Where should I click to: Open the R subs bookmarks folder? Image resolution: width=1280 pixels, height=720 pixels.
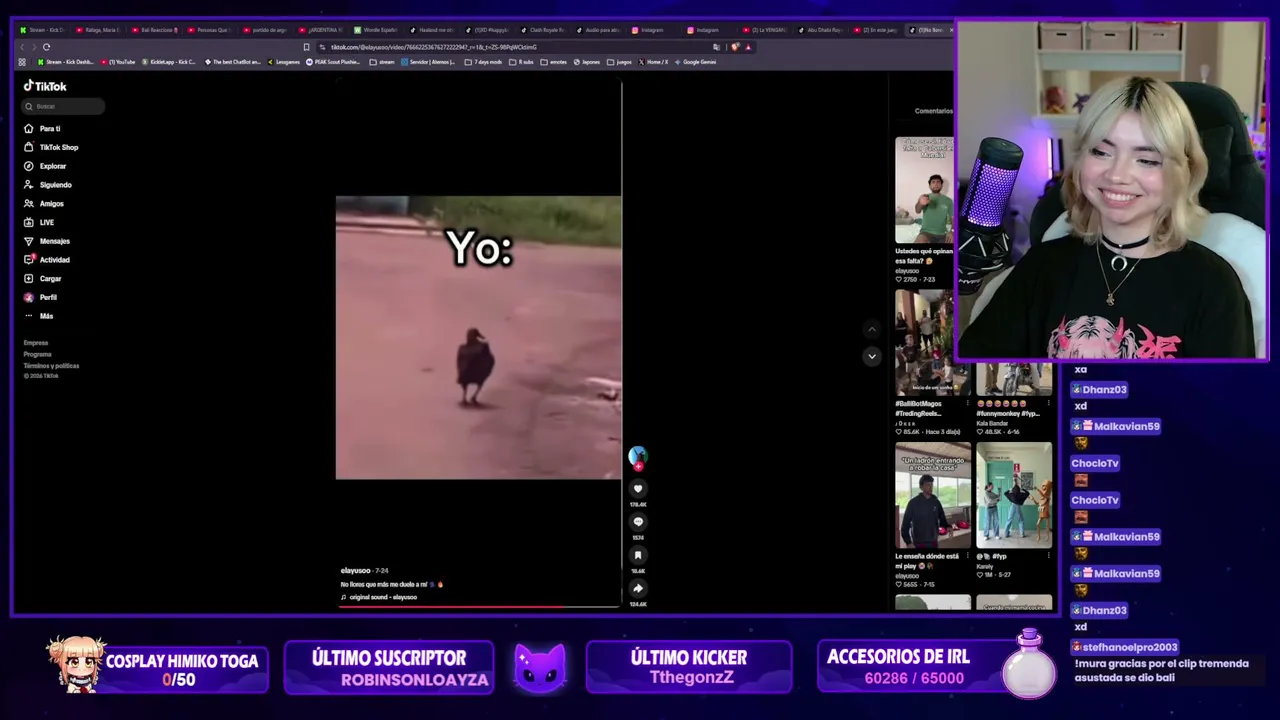(521, 62)
